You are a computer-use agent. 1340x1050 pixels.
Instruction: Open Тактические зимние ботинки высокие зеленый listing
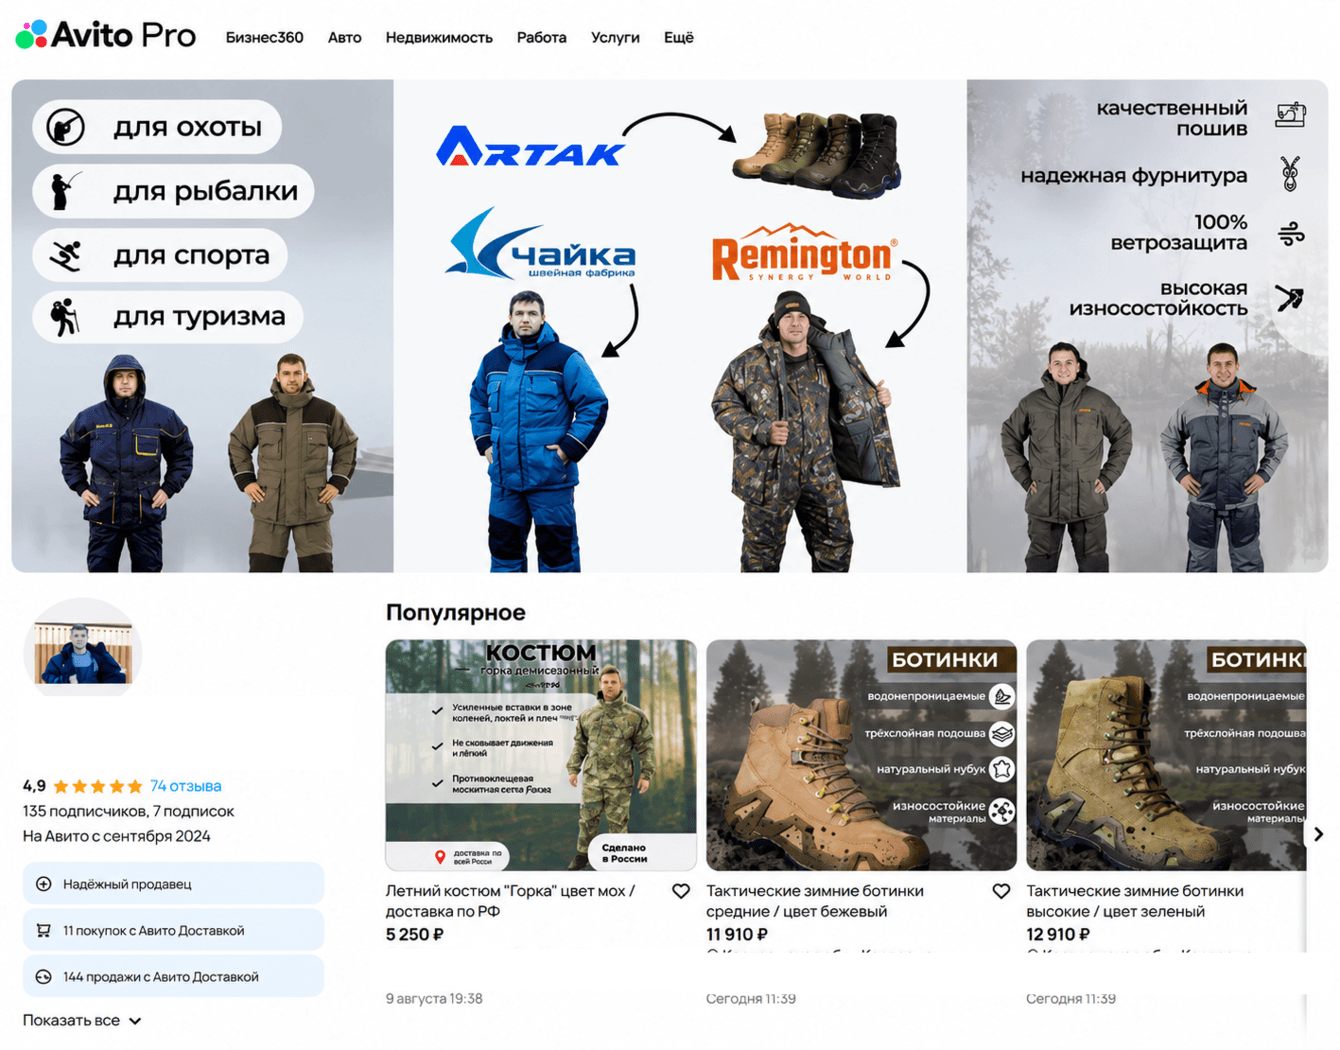(x=1135, y=901)
